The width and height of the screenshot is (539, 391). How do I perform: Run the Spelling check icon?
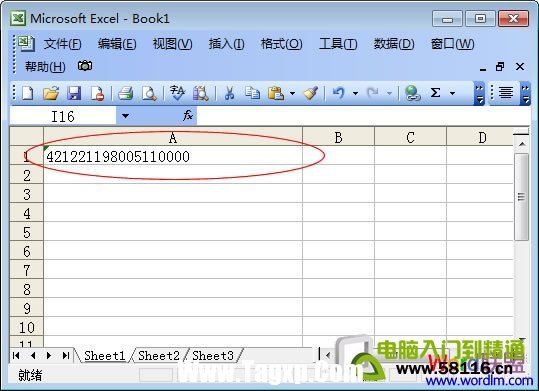pos(177,93)
